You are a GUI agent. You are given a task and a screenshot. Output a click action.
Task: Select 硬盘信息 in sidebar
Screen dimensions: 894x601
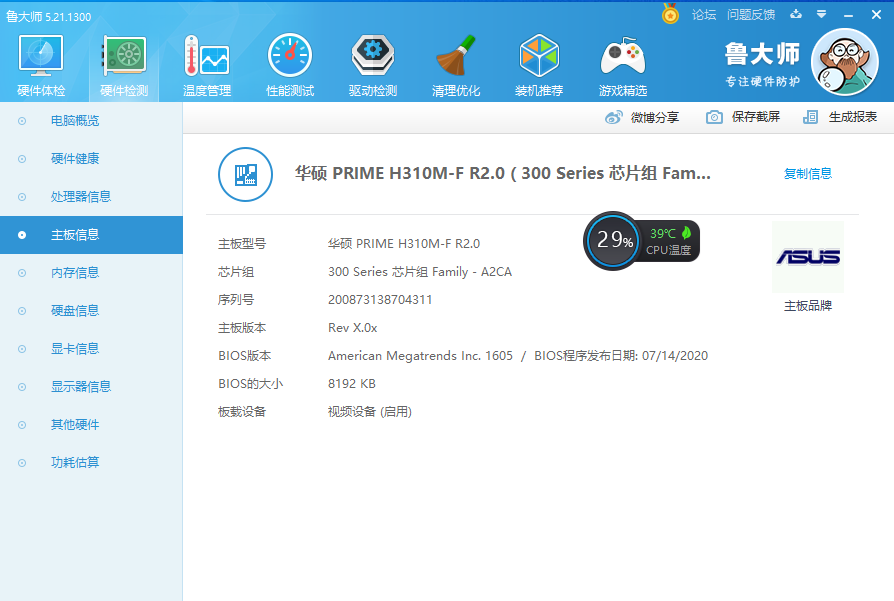pos(91,311)
